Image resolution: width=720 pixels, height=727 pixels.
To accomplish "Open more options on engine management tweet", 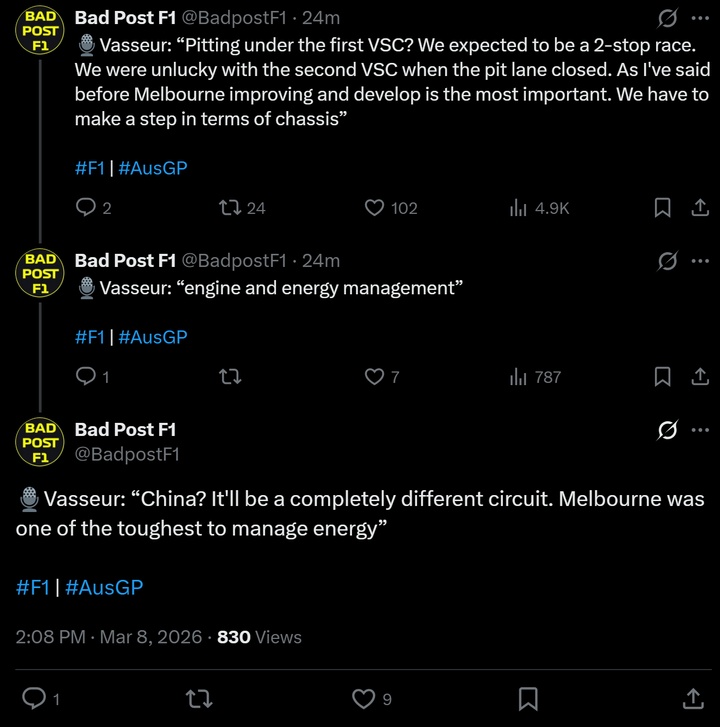I will point(700,261).
